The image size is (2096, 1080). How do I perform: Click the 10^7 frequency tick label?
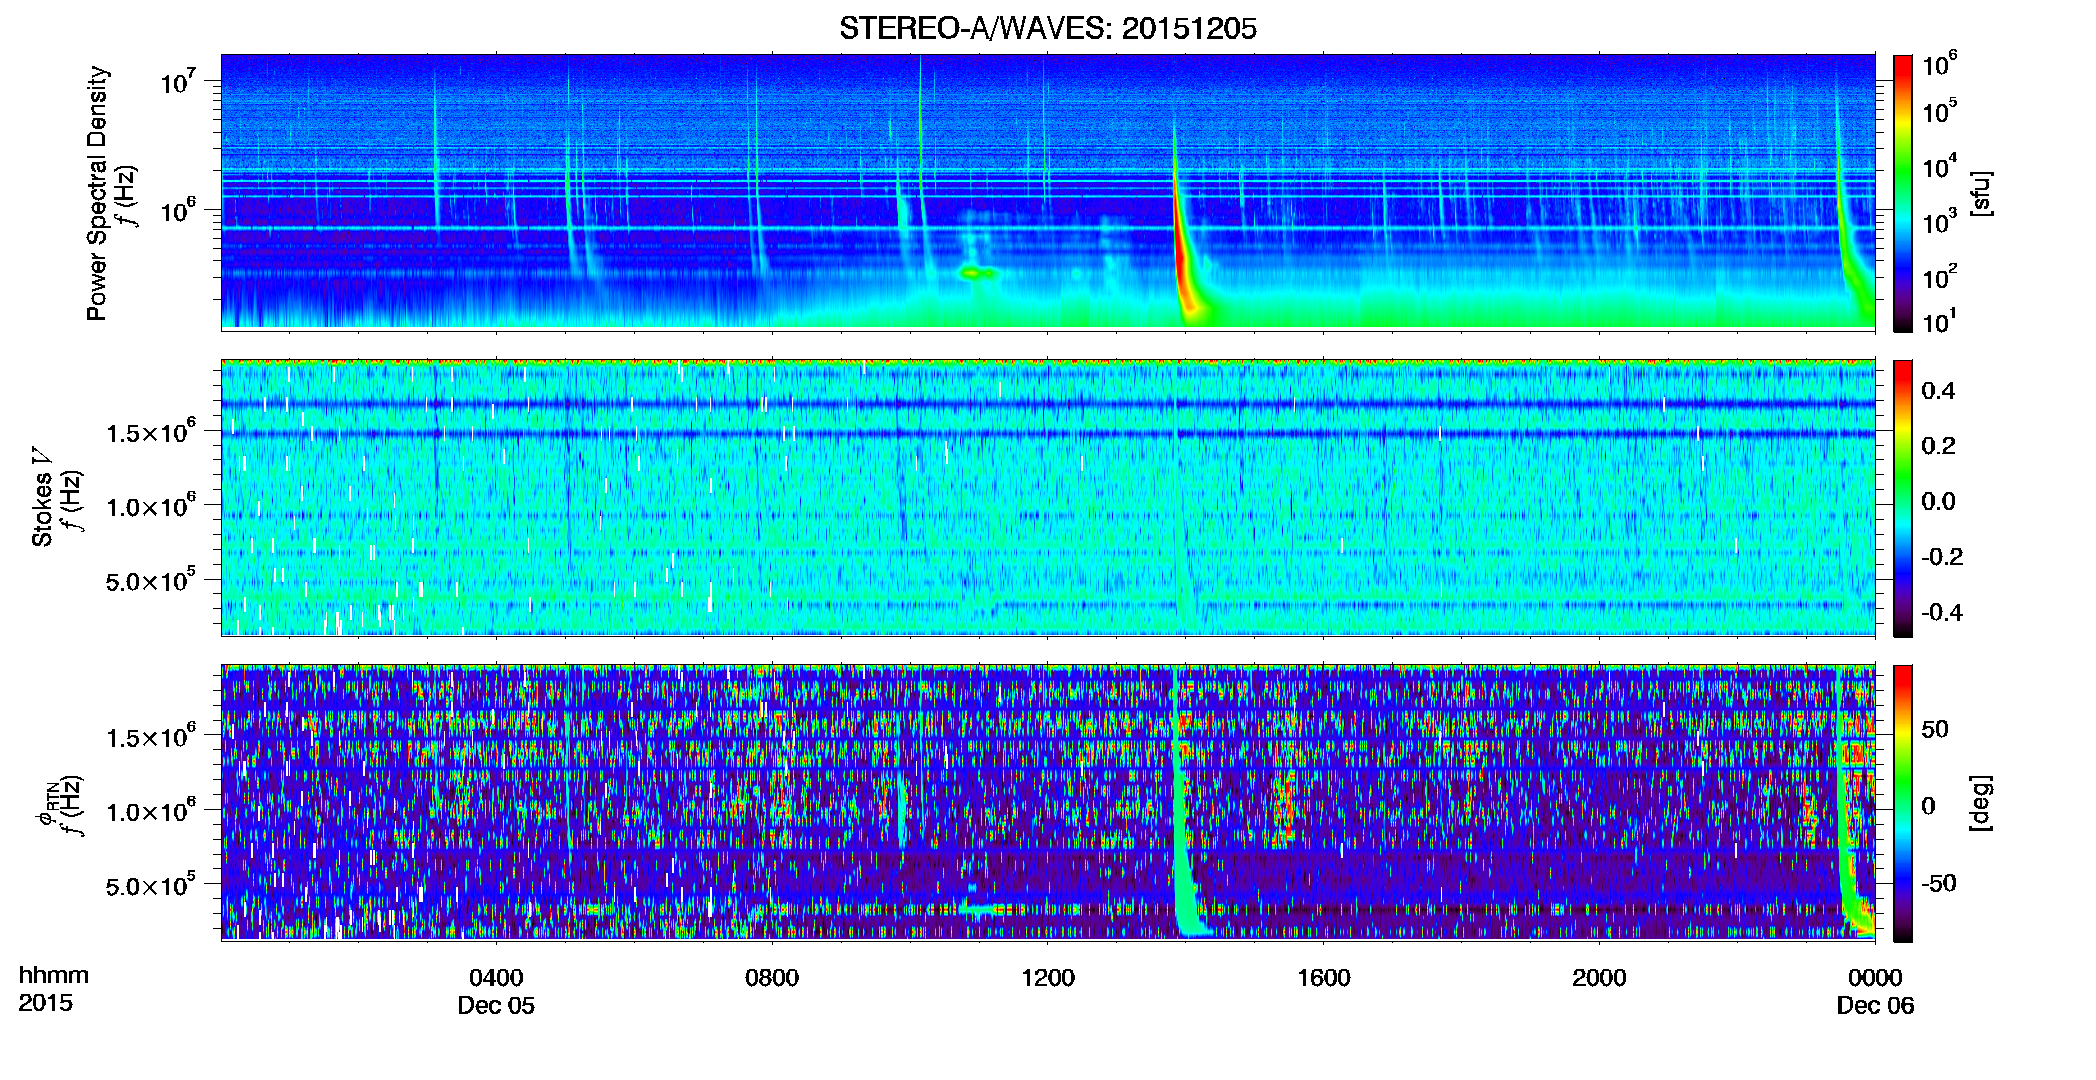click(176, 80)
